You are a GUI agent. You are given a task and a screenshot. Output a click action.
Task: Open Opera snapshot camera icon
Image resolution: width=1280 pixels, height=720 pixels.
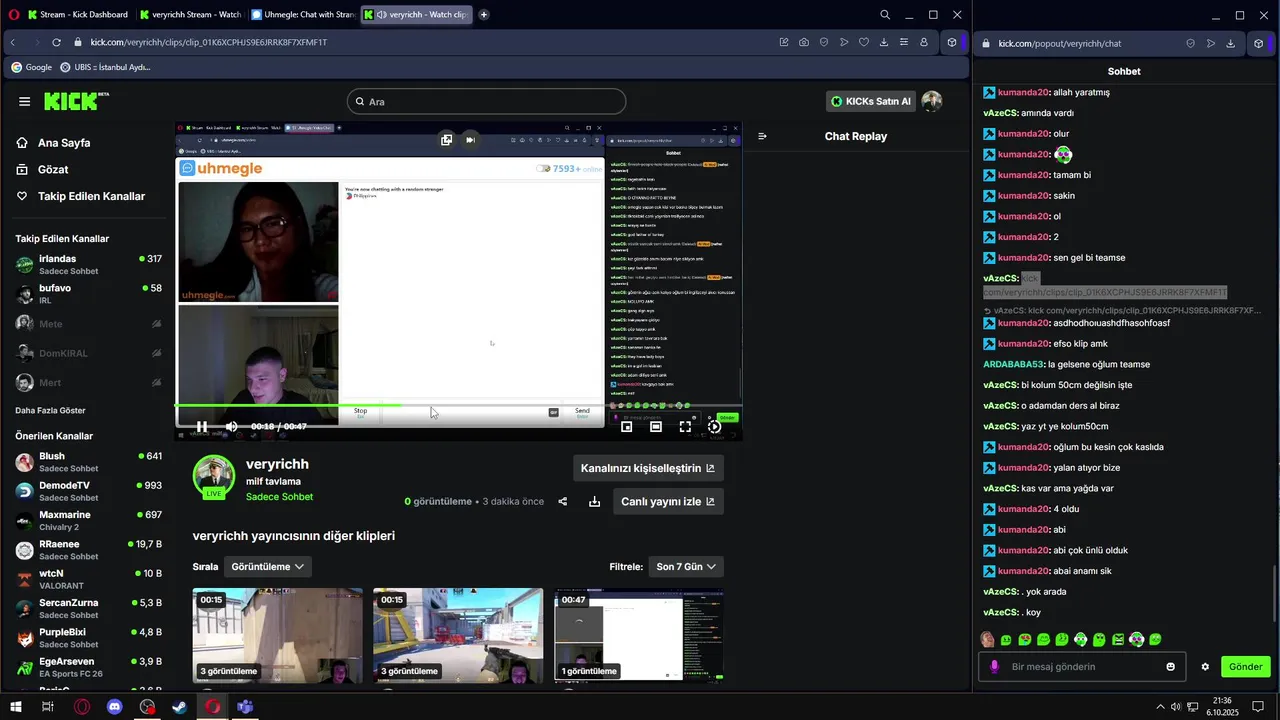(x=804, y=42)
